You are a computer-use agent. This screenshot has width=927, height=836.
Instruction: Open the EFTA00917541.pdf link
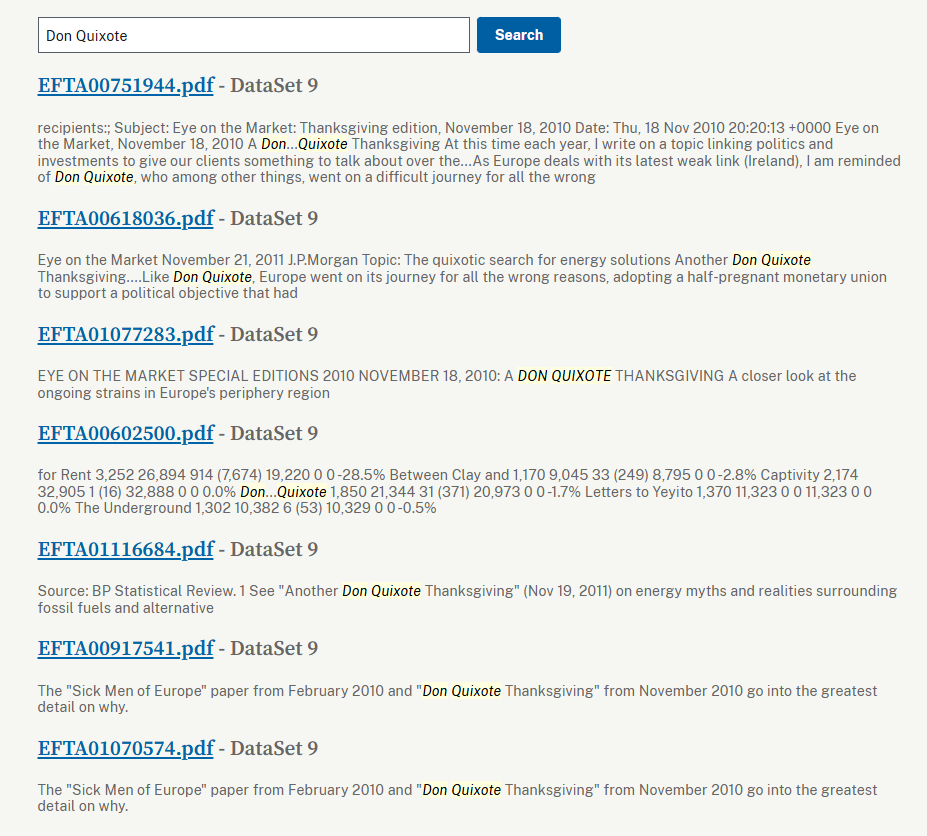pyautogui.click(x=125, y=649)
